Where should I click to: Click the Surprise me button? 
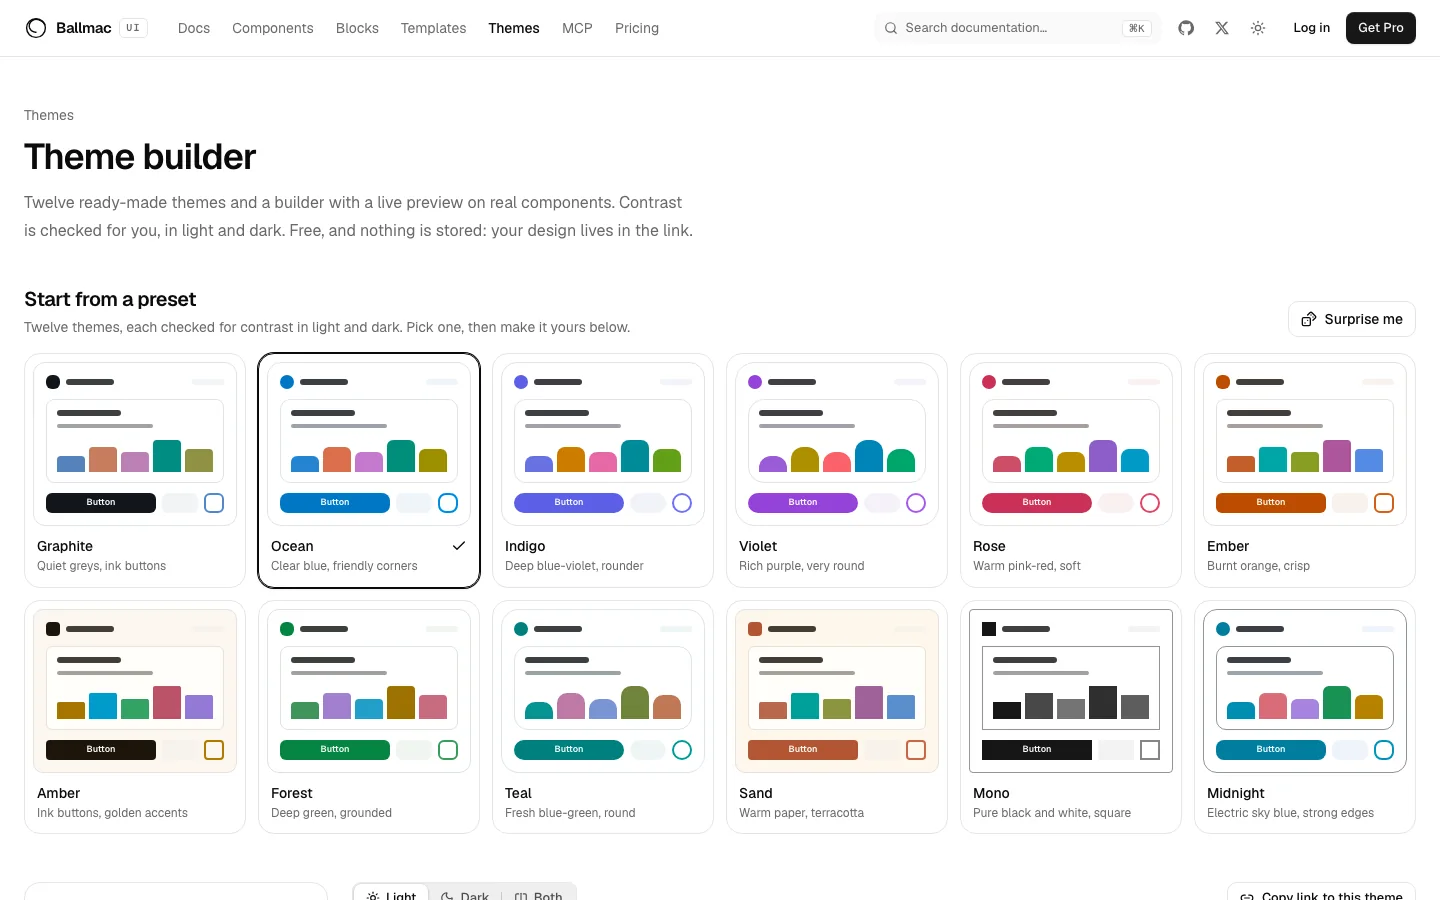pyautogui.click(x=1352, y=319)
